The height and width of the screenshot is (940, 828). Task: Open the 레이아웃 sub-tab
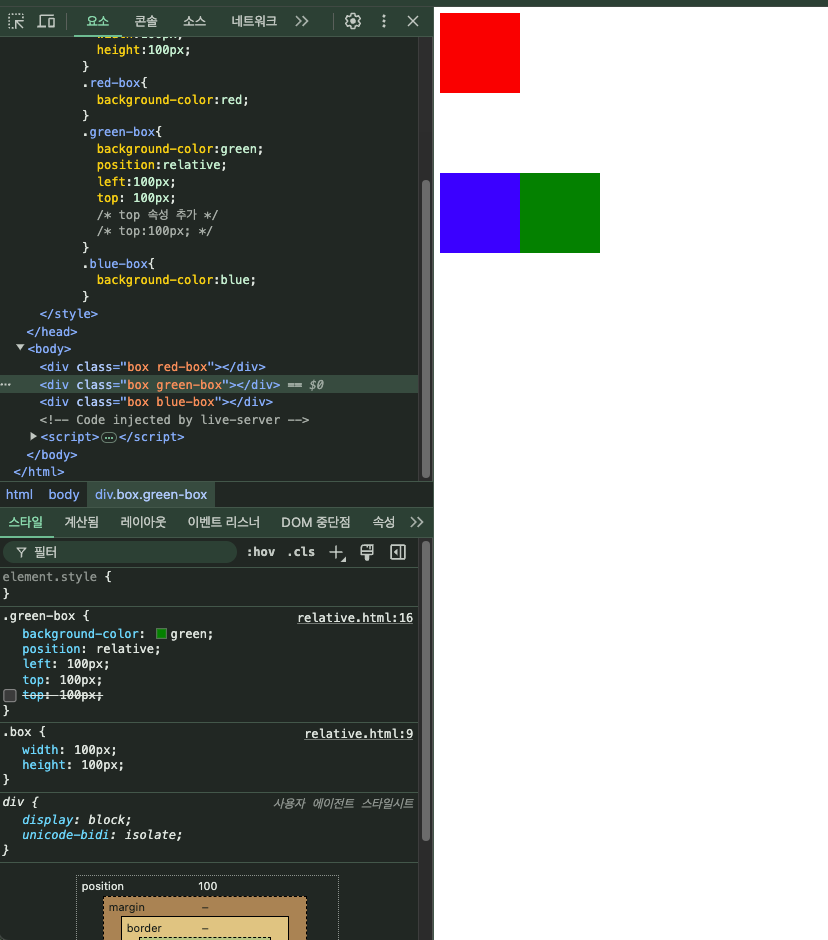coord(143,522)
